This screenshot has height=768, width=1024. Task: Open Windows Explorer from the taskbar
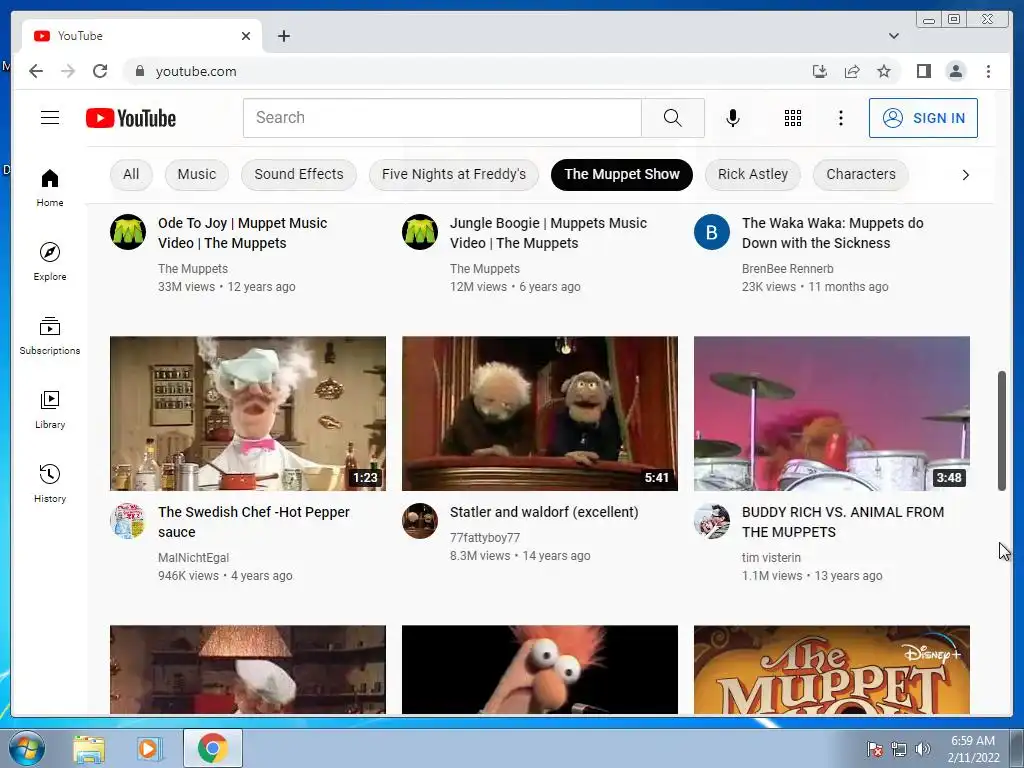pyautogui.click(x=89, y=748)
